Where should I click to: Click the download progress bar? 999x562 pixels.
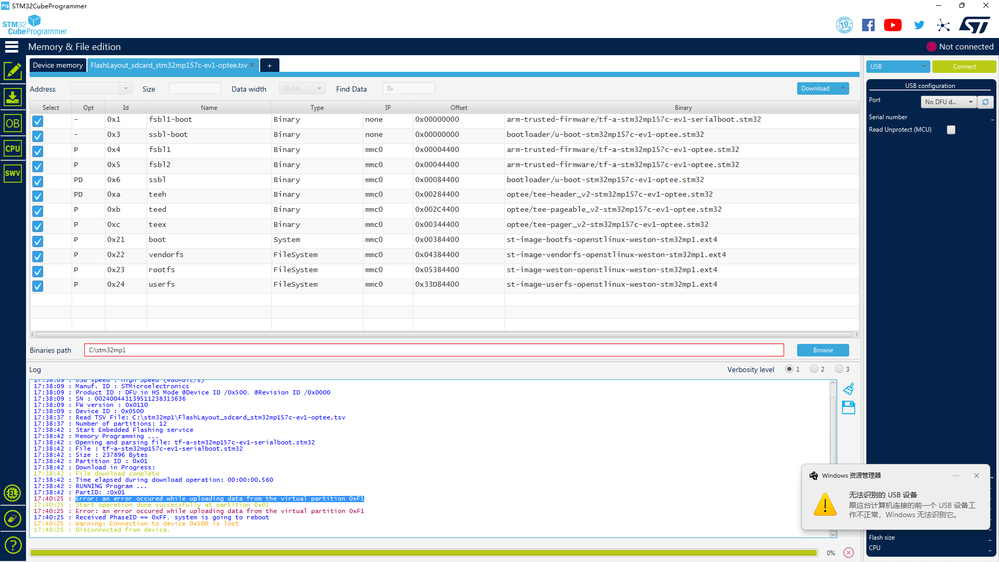click(424, 552)
